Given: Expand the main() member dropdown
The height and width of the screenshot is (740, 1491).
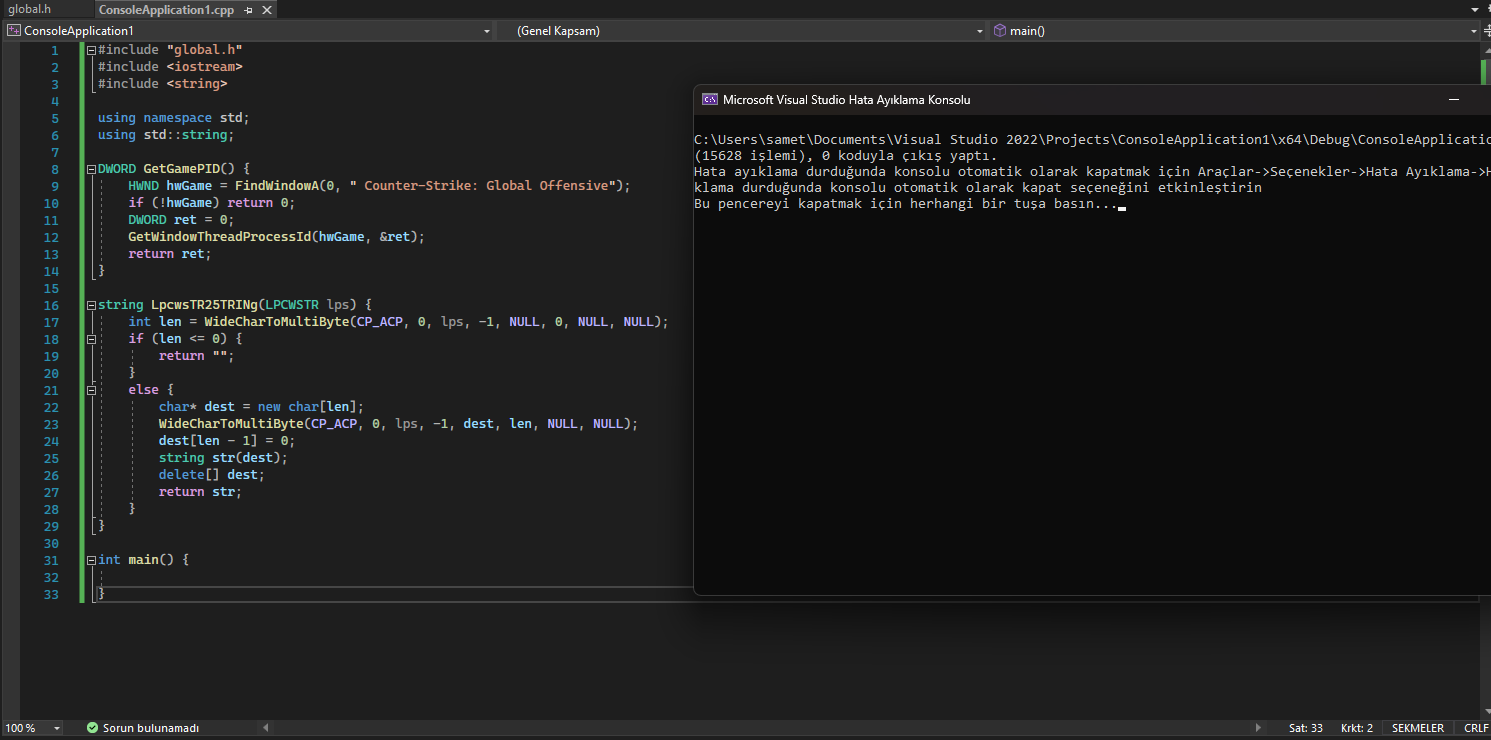Looking at the screenshot, I should click(x=1473, y=31).
